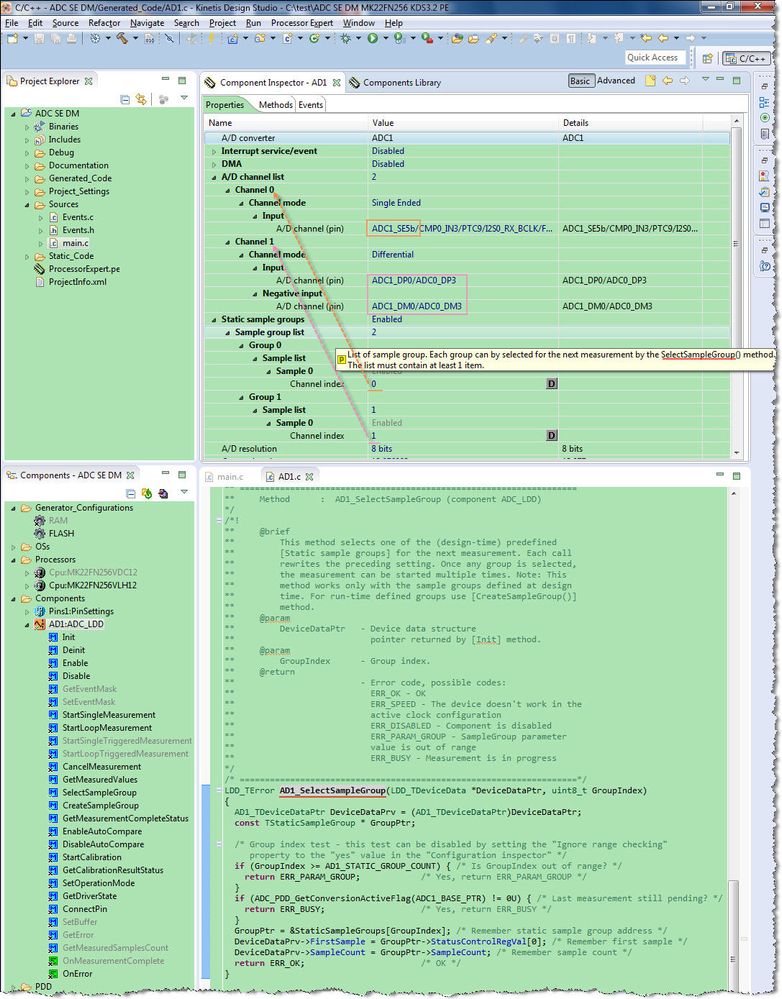Click the D button on Group 0 Channel index row
782x999 pixels.
click(552, 384)
